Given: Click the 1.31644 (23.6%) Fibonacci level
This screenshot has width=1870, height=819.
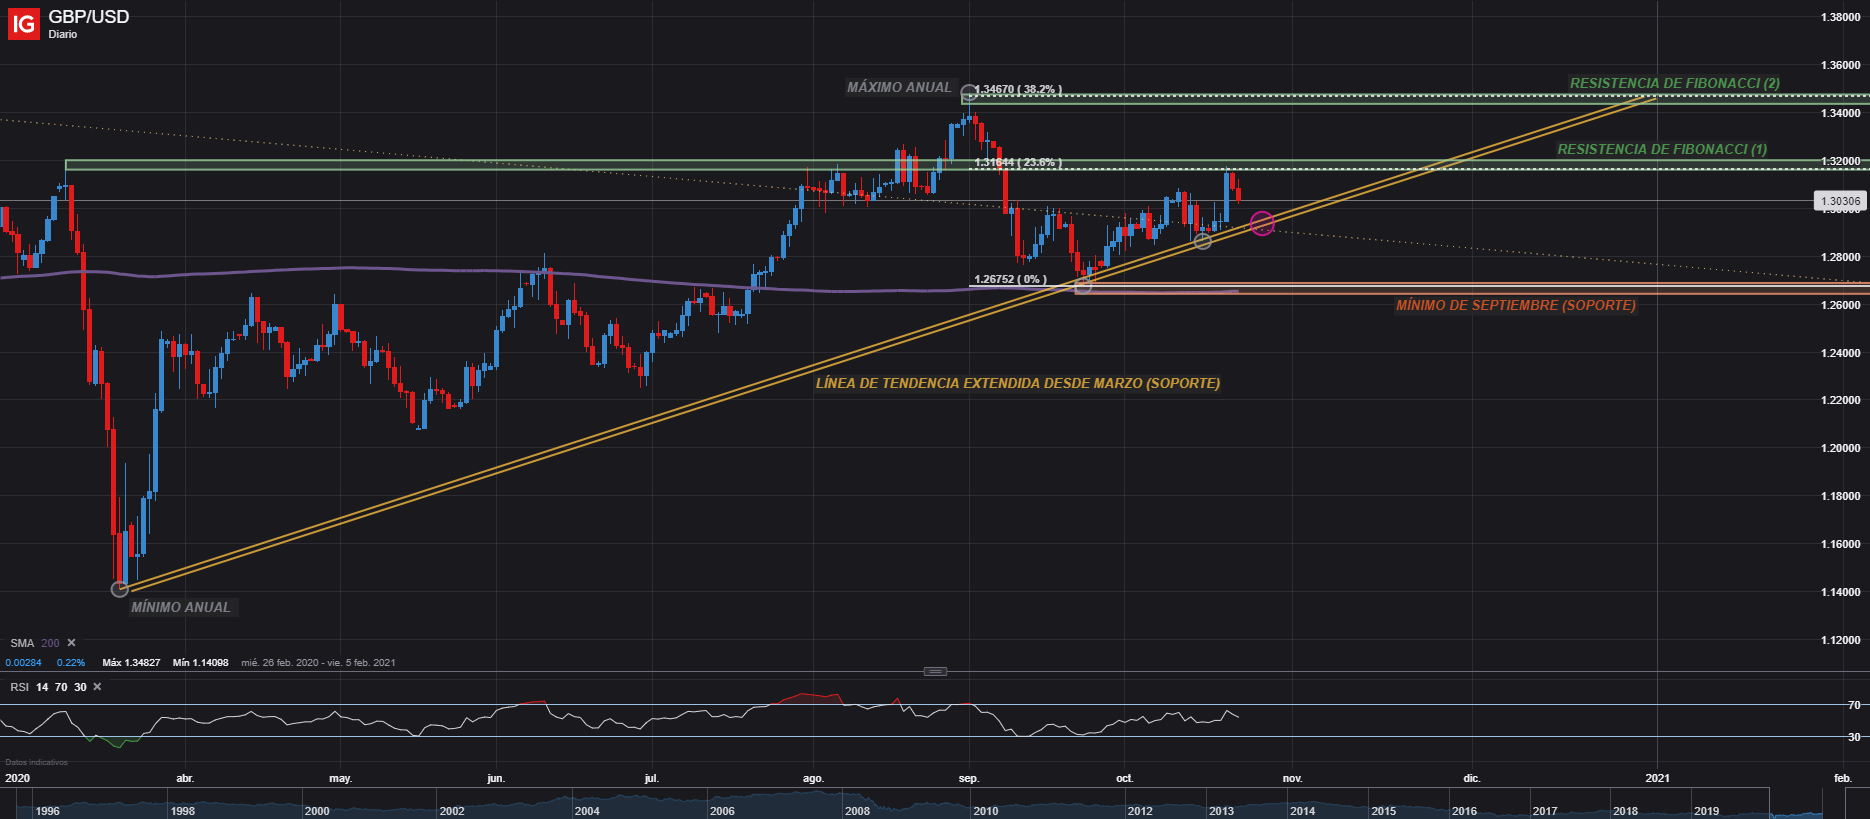Looking at the screenshot, I should [1018, 162].
